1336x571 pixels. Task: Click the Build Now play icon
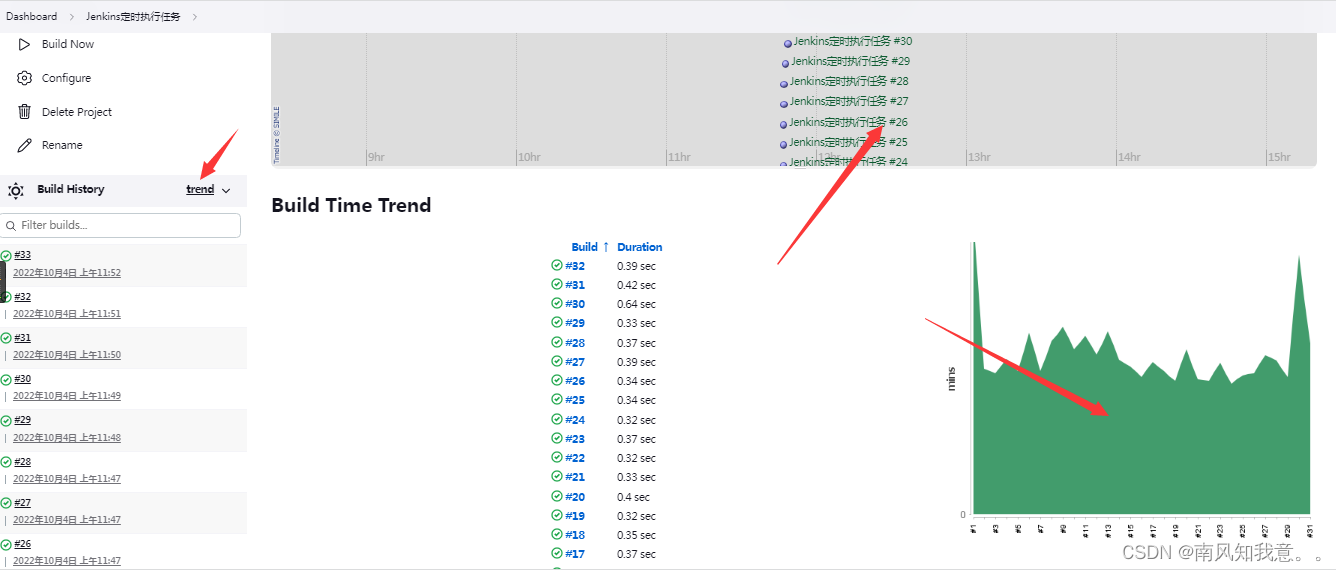click(x=25, y=44)
